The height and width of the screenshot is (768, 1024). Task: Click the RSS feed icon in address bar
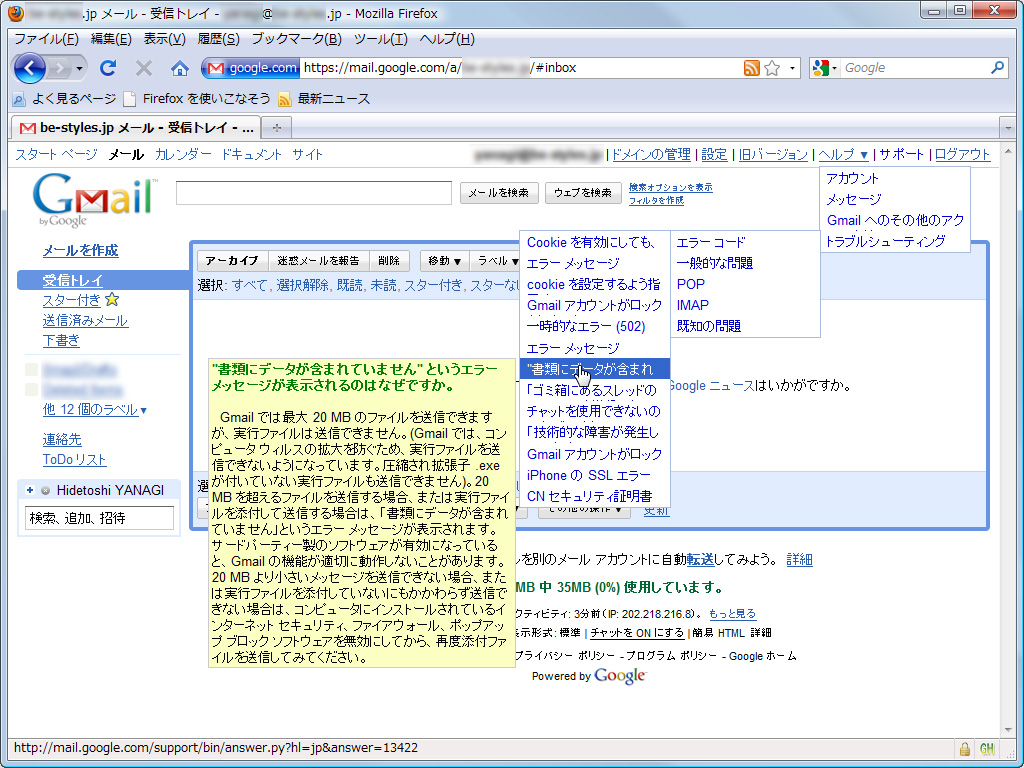coord(751,67)
